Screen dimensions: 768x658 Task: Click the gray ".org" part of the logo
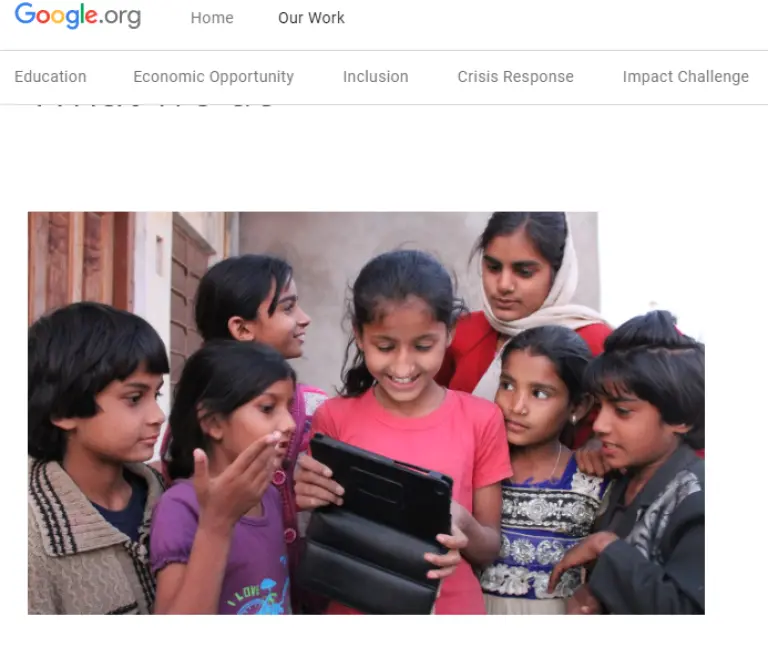pos(120,17)
